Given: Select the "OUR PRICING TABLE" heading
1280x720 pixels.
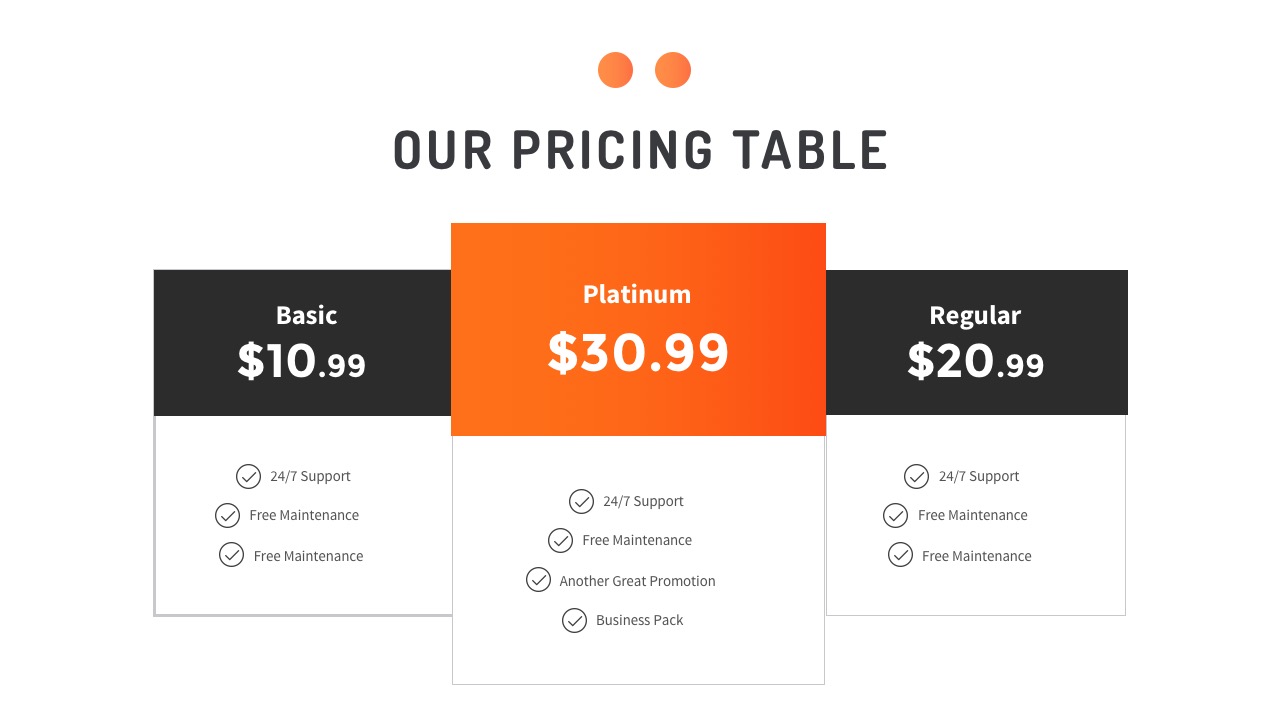Looking at the screenshot, I should 640,151.
